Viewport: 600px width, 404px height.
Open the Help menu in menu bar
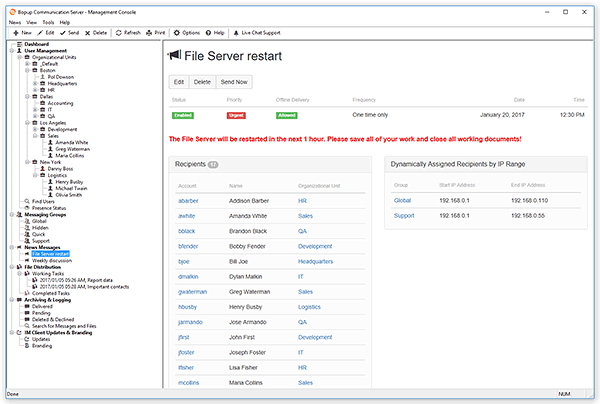tap(65, 23)
